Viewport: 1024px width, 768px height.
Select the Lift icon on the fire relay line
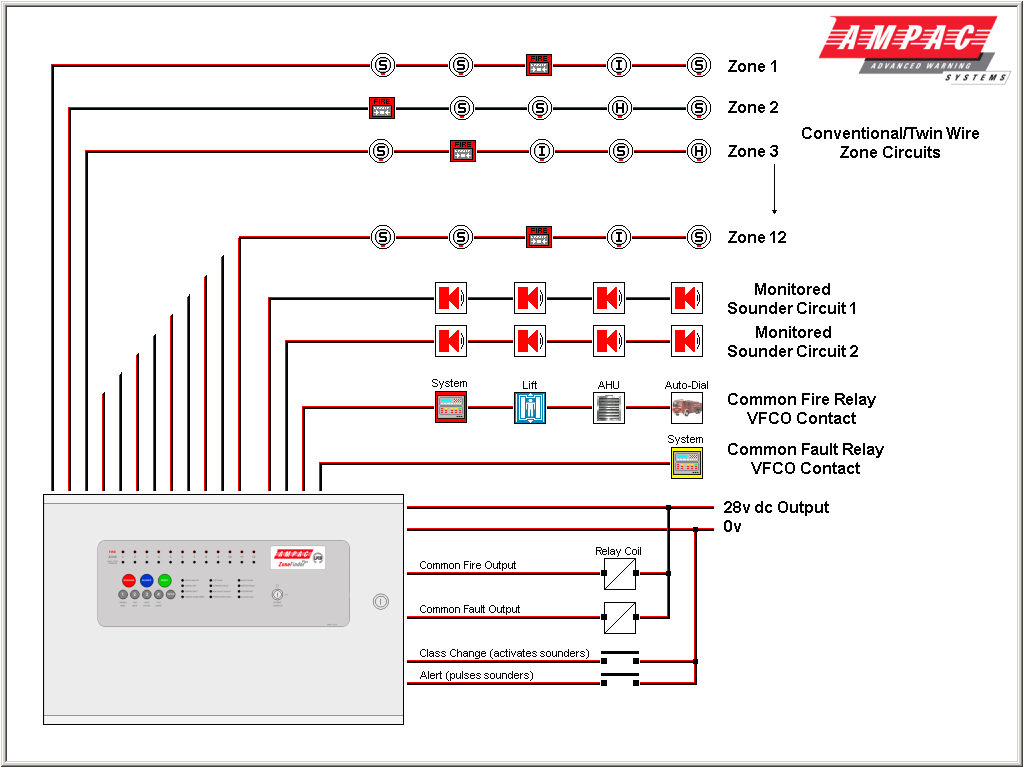[x=529, y=407]
